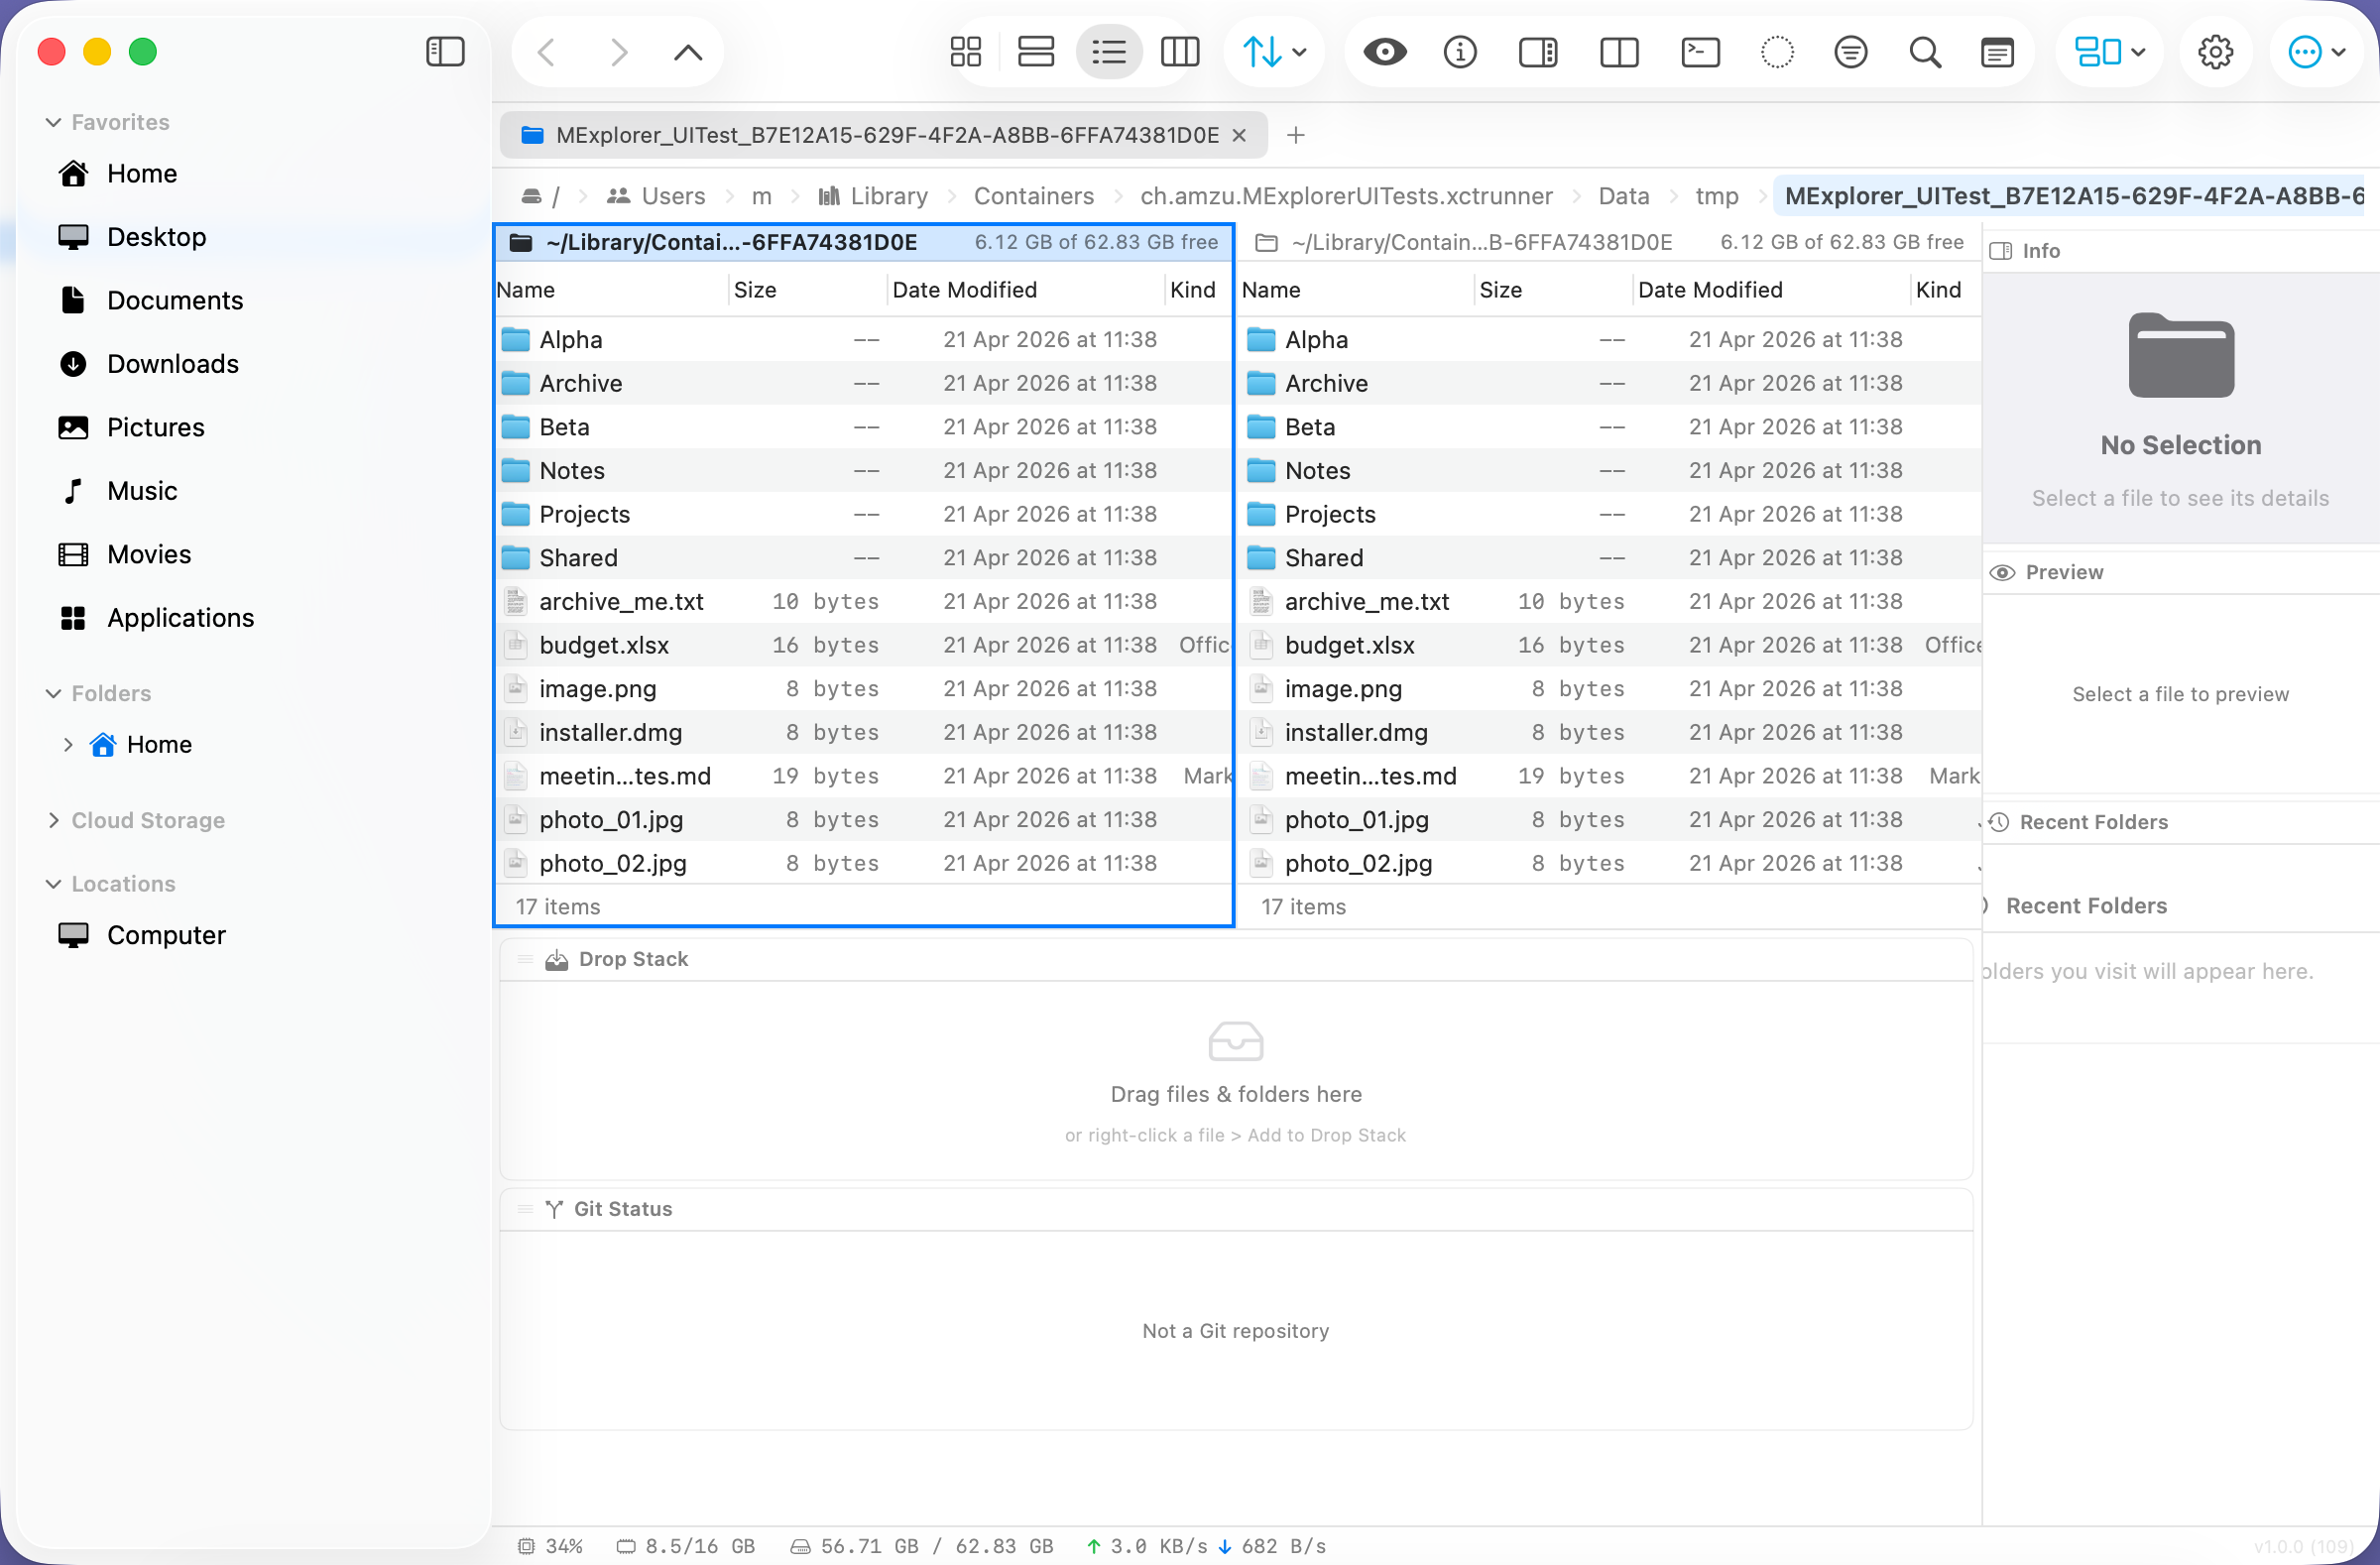The image size is (2380, 1565).
Task: Select installer.dmg in left pane
Action: pyautogui.click(x=864, y=732)
